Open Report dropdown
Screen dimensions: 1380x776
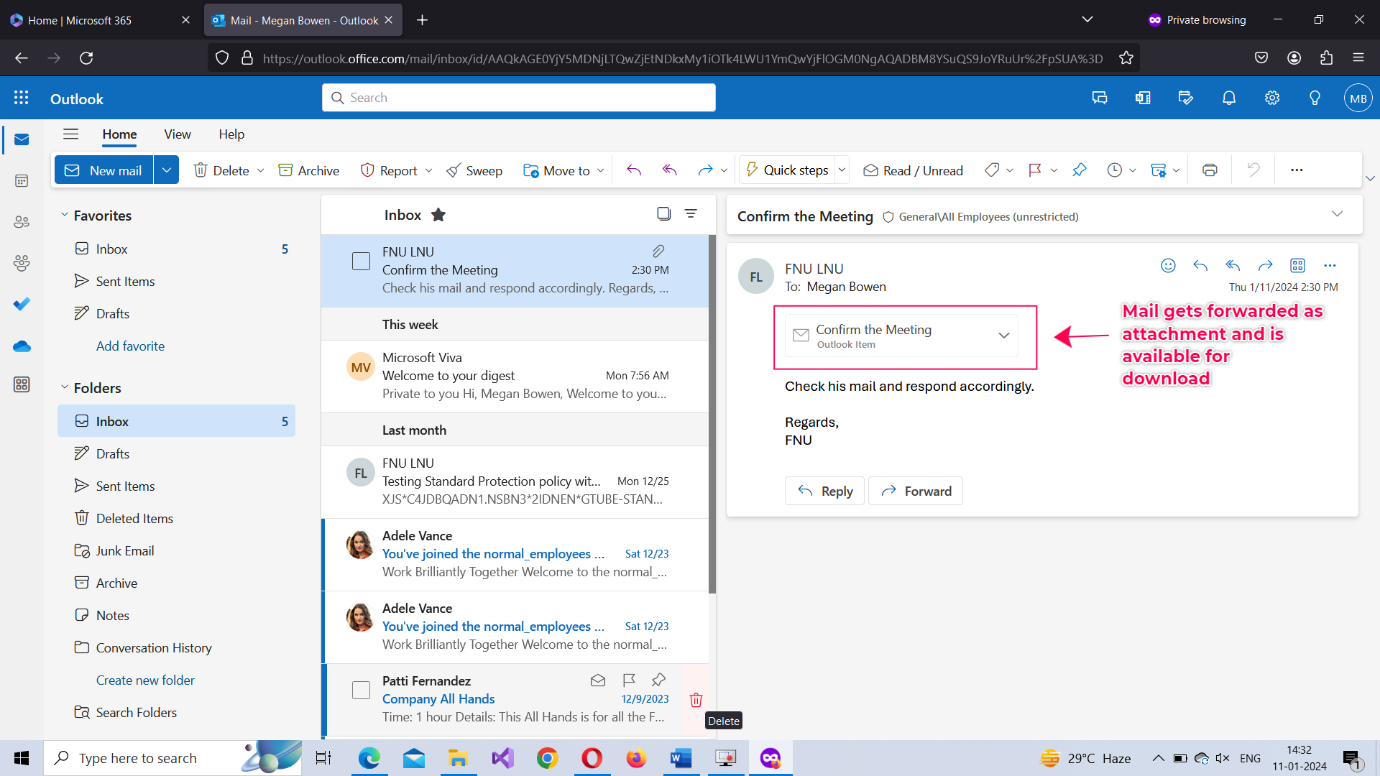click(428, 170)
